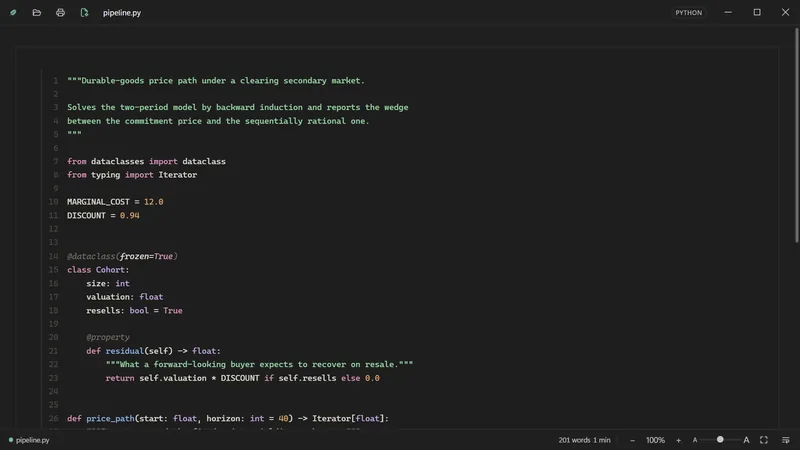Viewport: 800px width, 450px height.
Task: Click the green pen app logo icon
Action: coord(13,13)
